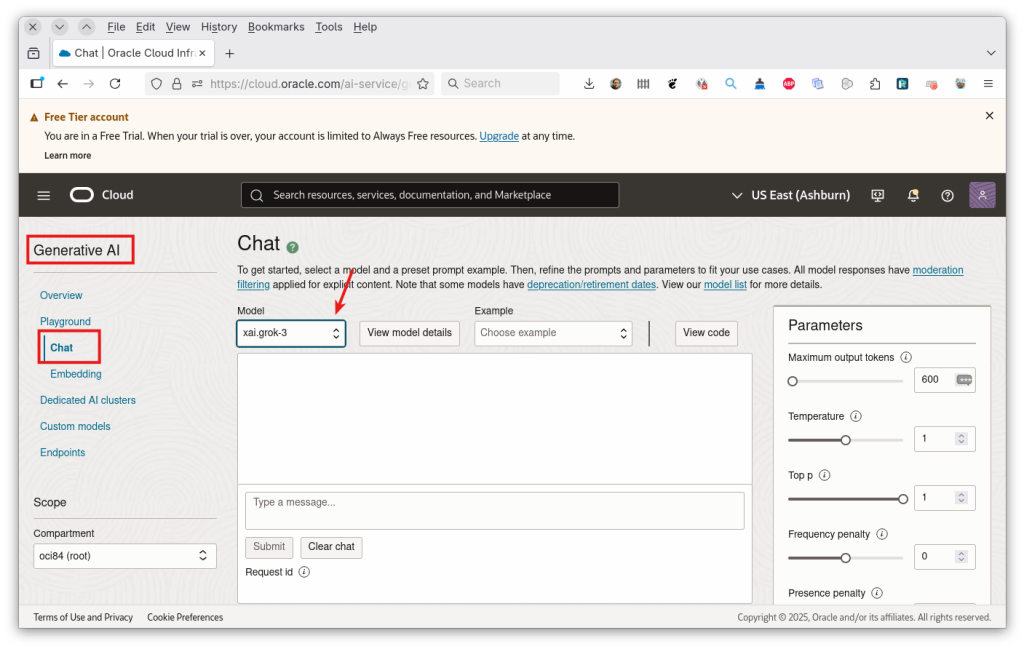
Task: Click the Clear chat button
Action: (331, 547)
